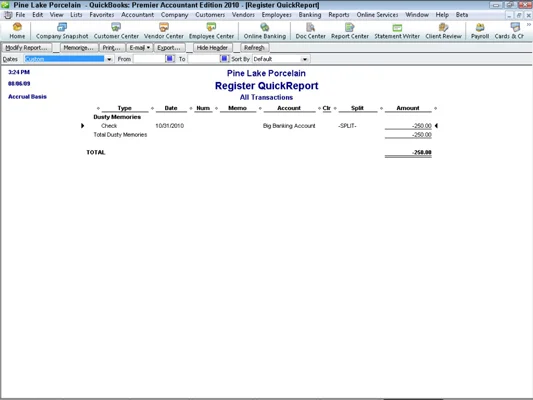Screen dimensions: 533x400
Task: Click the Type column header
Action: click(x=125, y=108)
